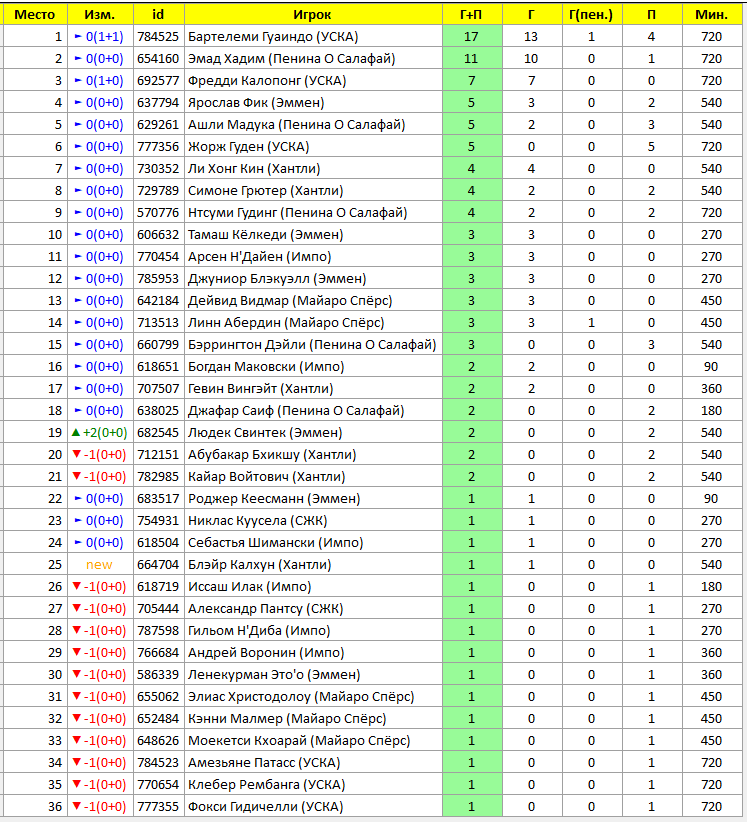Screen dimensions: 747x822
Task: Select player Ярослав Фик (Эммен)
Action: (256, 103)
